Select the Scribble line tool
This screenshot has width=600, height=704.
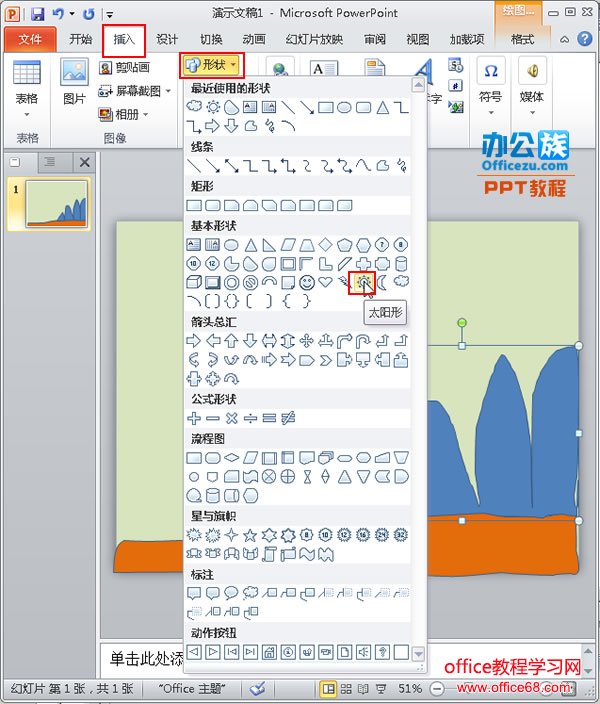(401, 166)
